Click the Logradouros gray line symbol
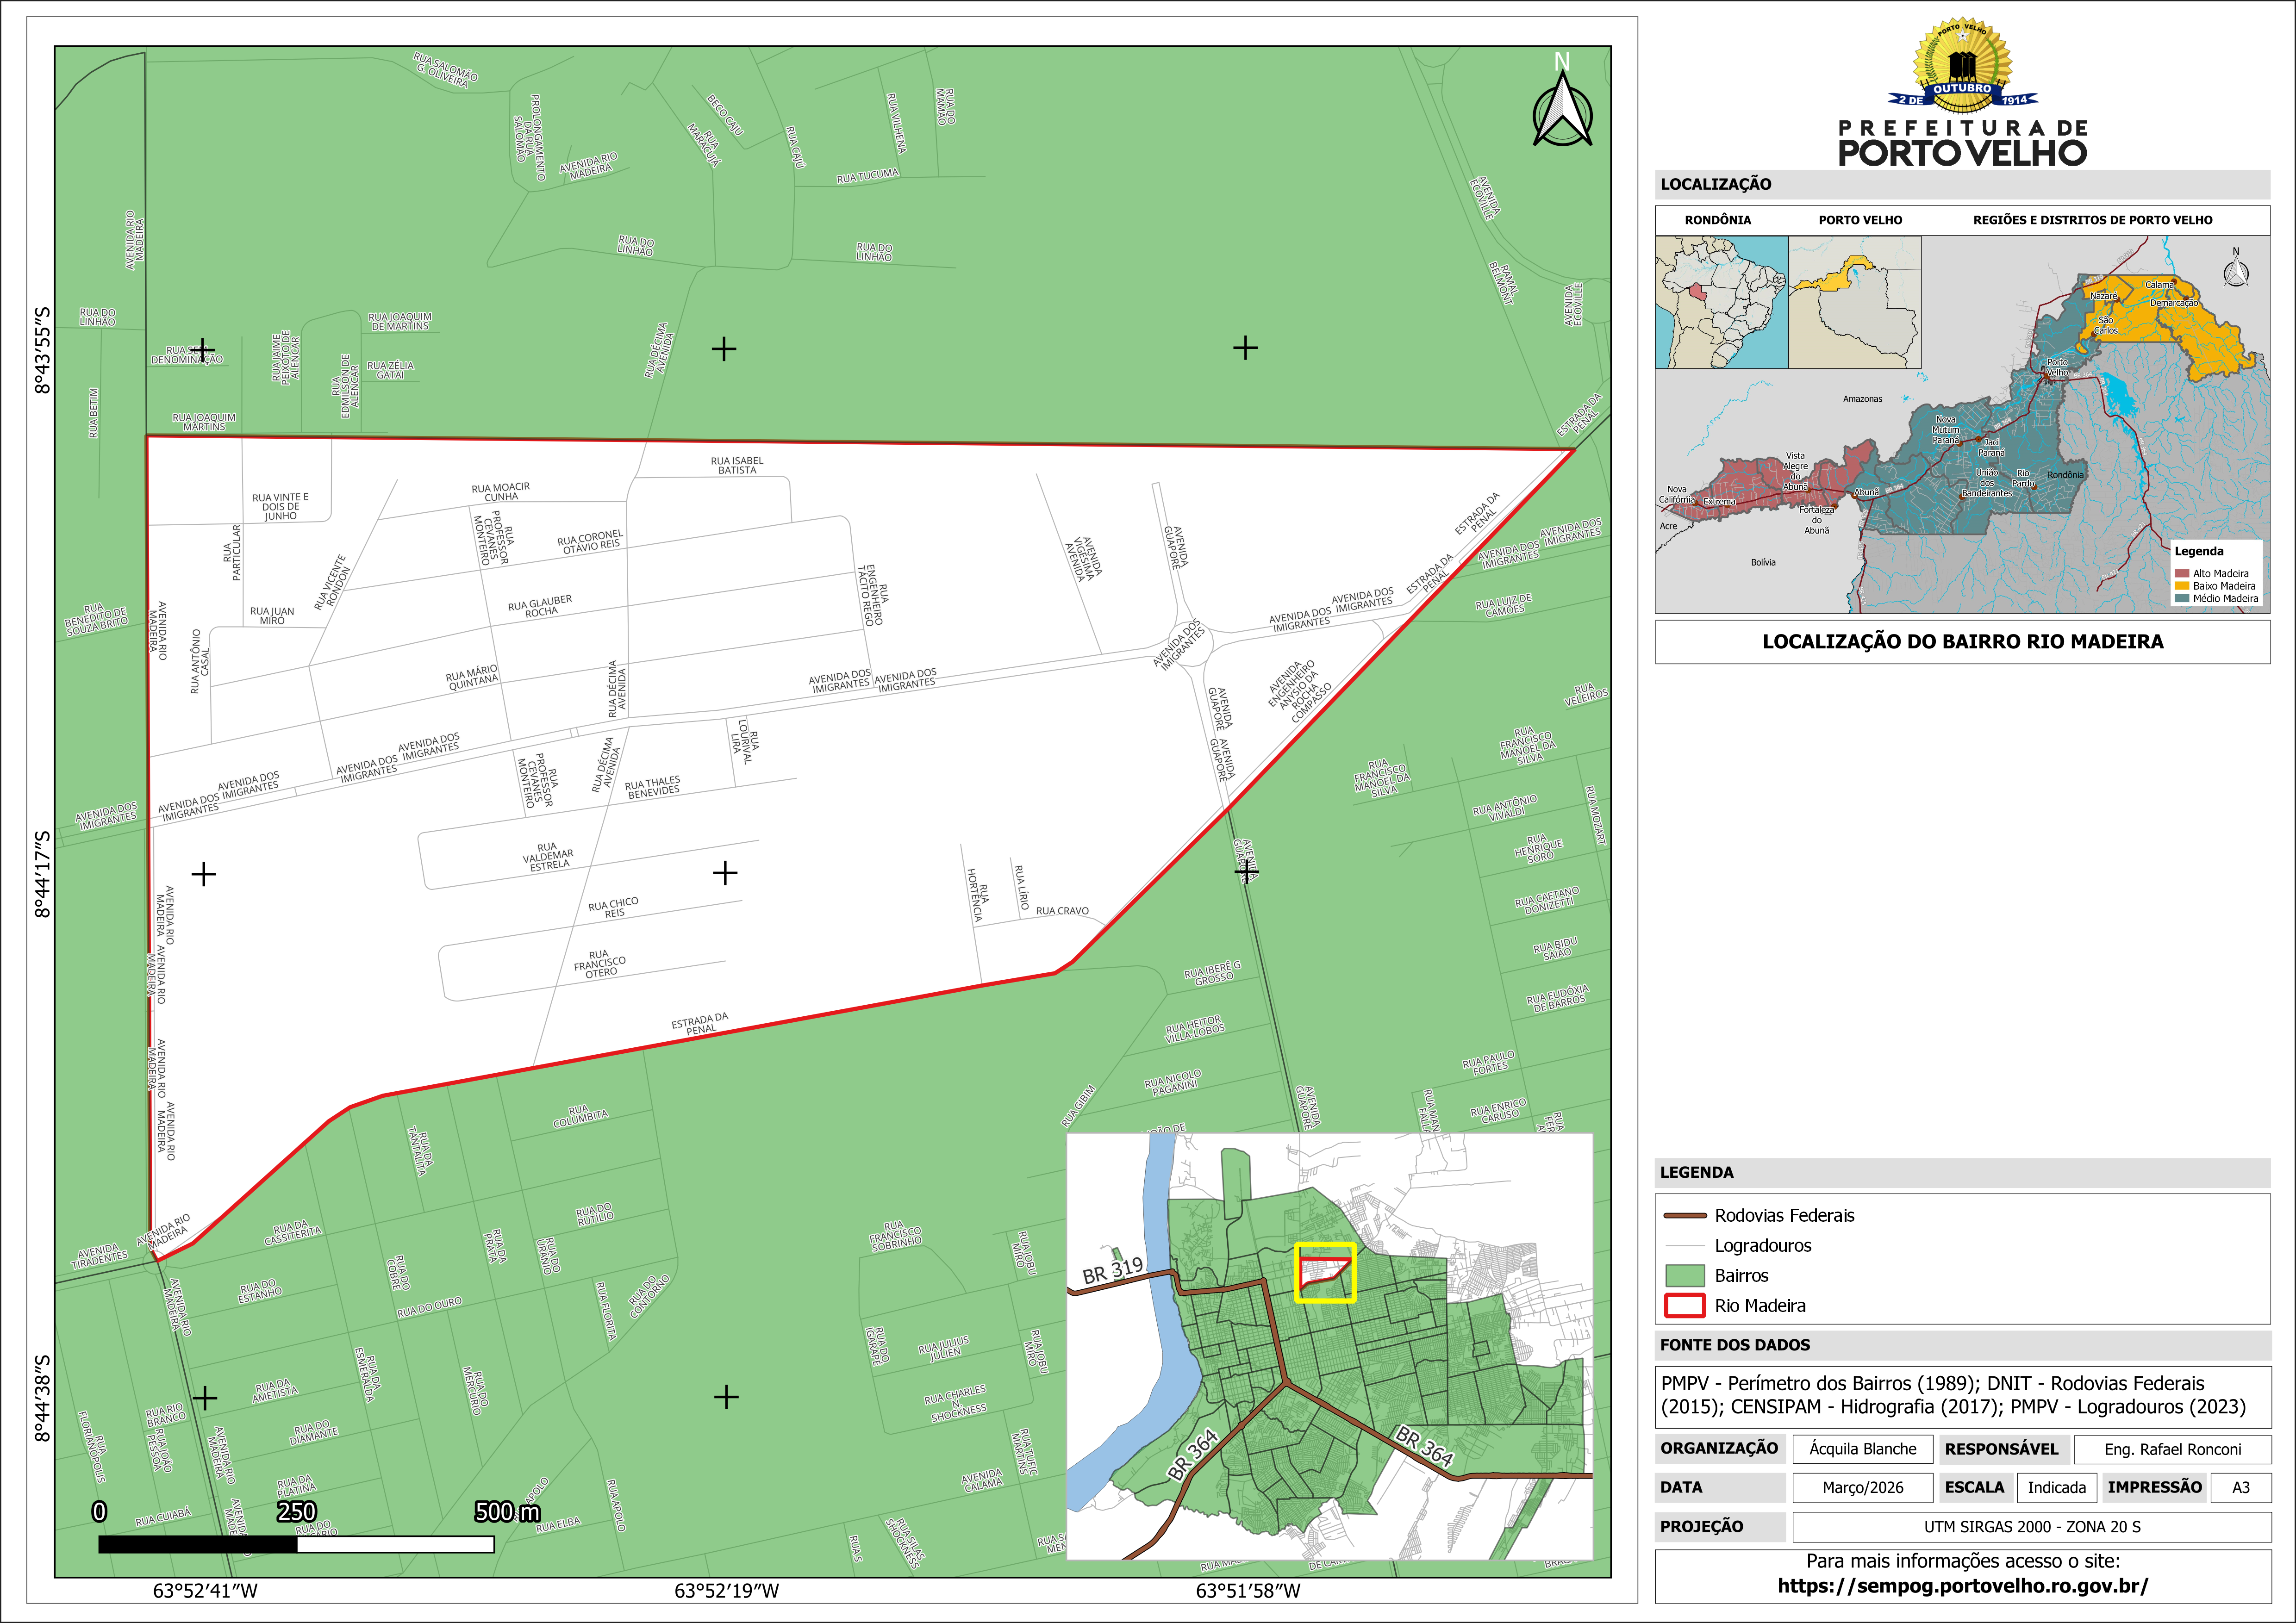The width and height of the screenshot is (2296, 1623). coord(1685,1246)
